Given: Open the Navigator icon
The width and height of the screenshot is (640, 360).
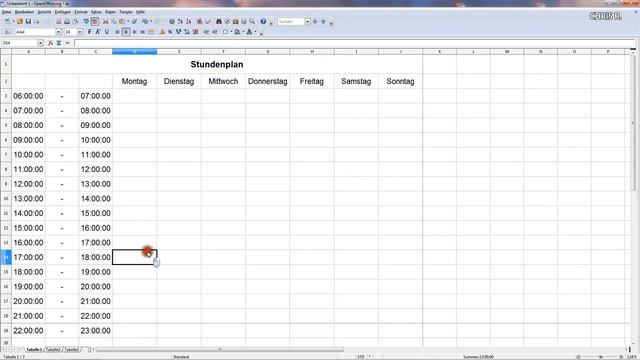Looking at the screenshot, I should click(227, 21).
